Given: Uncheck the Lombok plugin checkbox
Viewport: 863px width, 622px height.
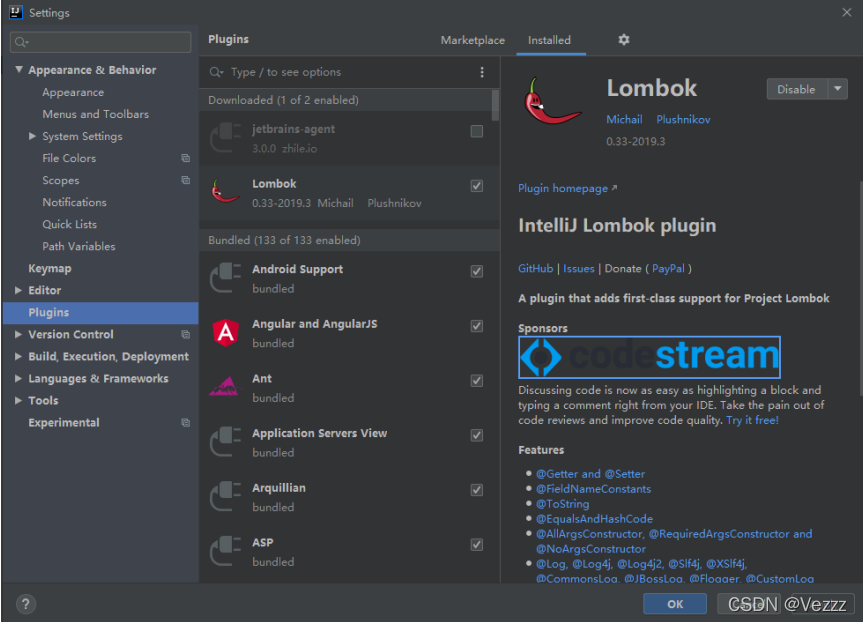Looking at the screenshot, I should [x=477, y=185].
